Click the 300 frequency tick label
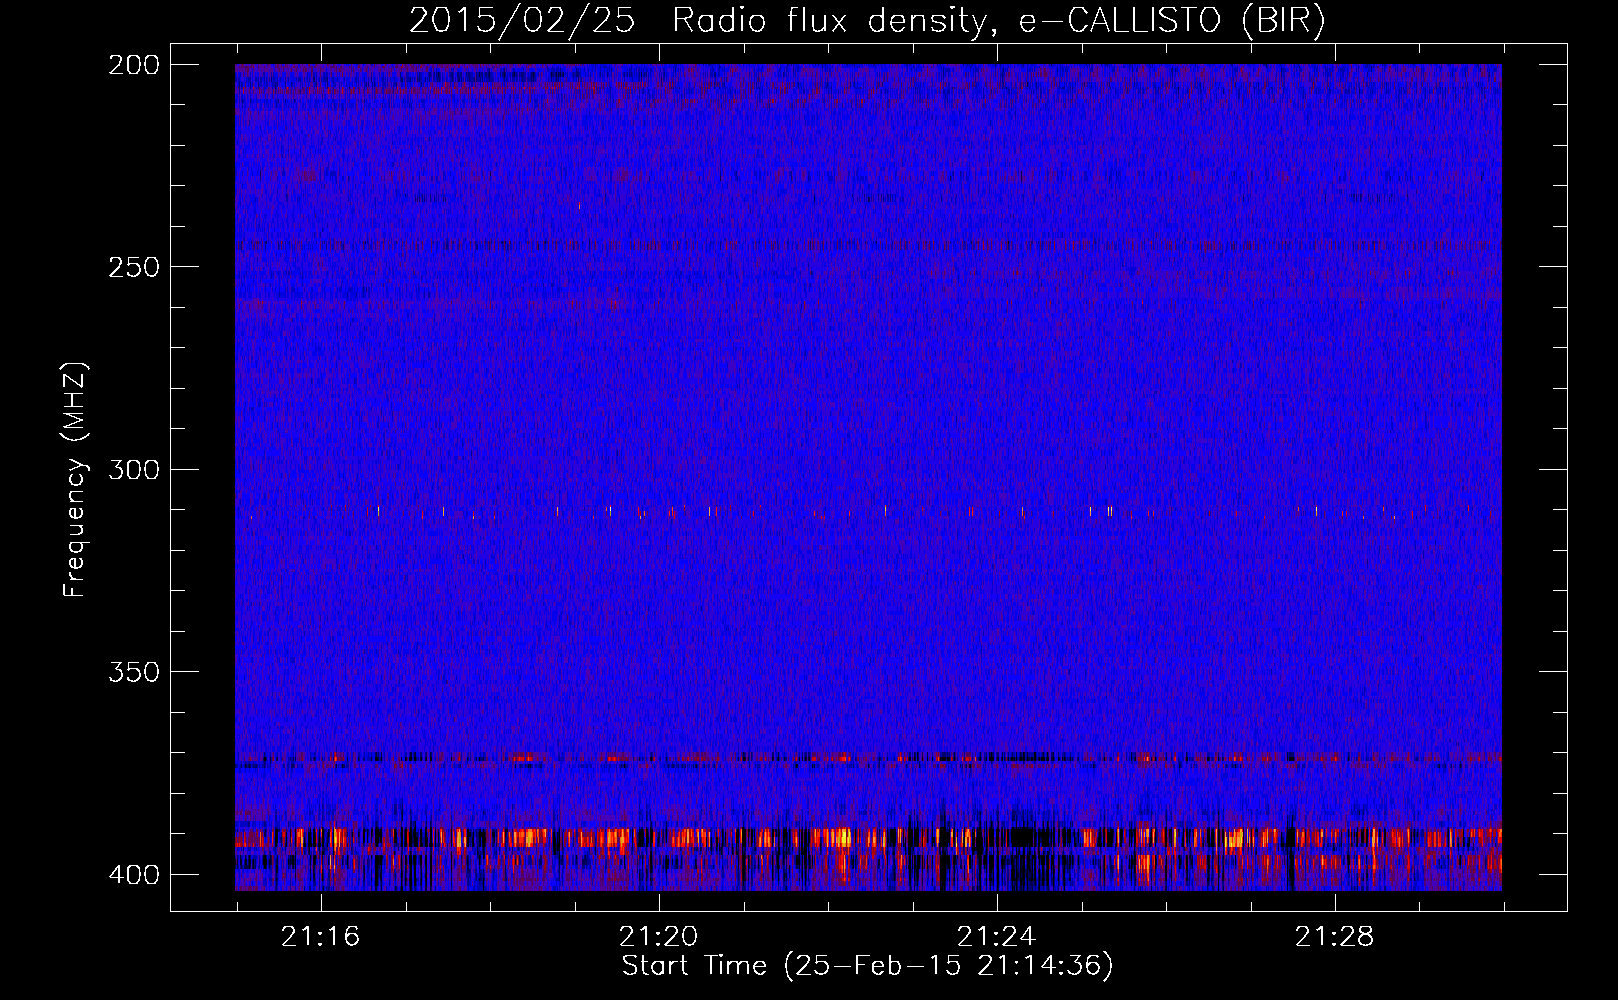This screenshot has height=1000, width=1618. click(133, 470)
